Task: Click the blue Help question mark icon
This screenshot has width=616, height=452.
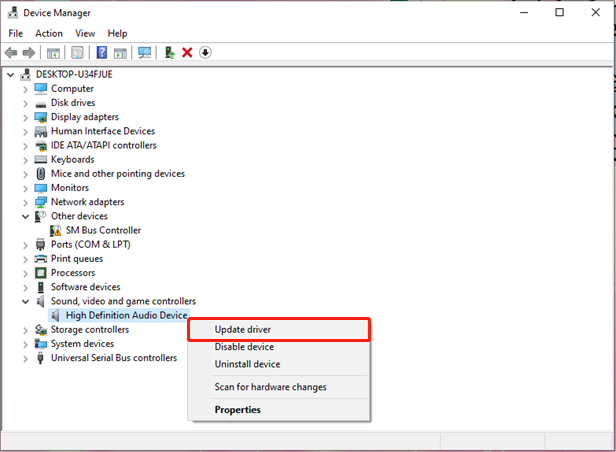Action: (102, 53)
